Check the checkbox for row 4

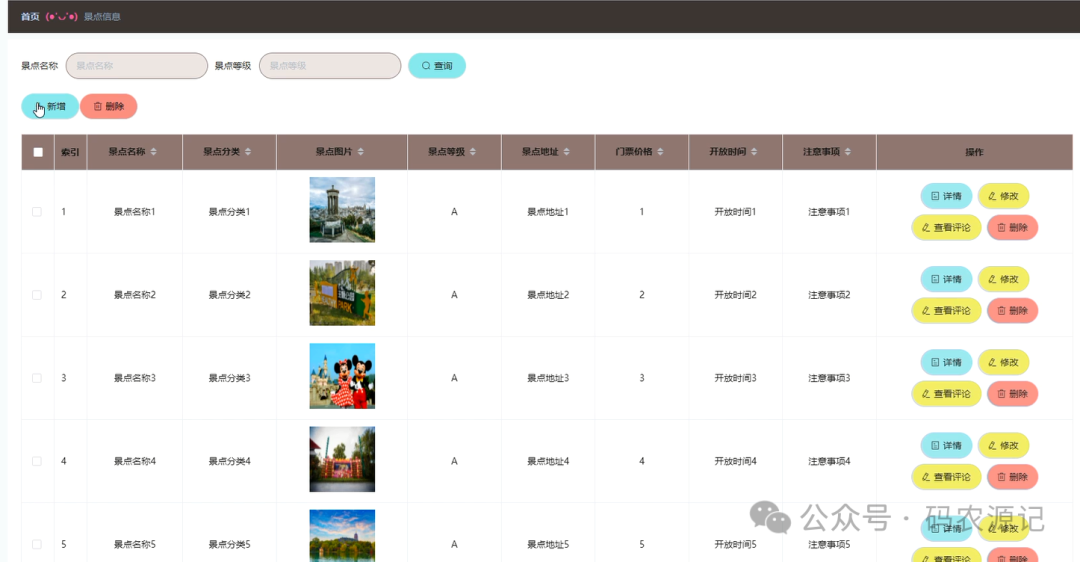pyautogui.click(x=37, y=461)
